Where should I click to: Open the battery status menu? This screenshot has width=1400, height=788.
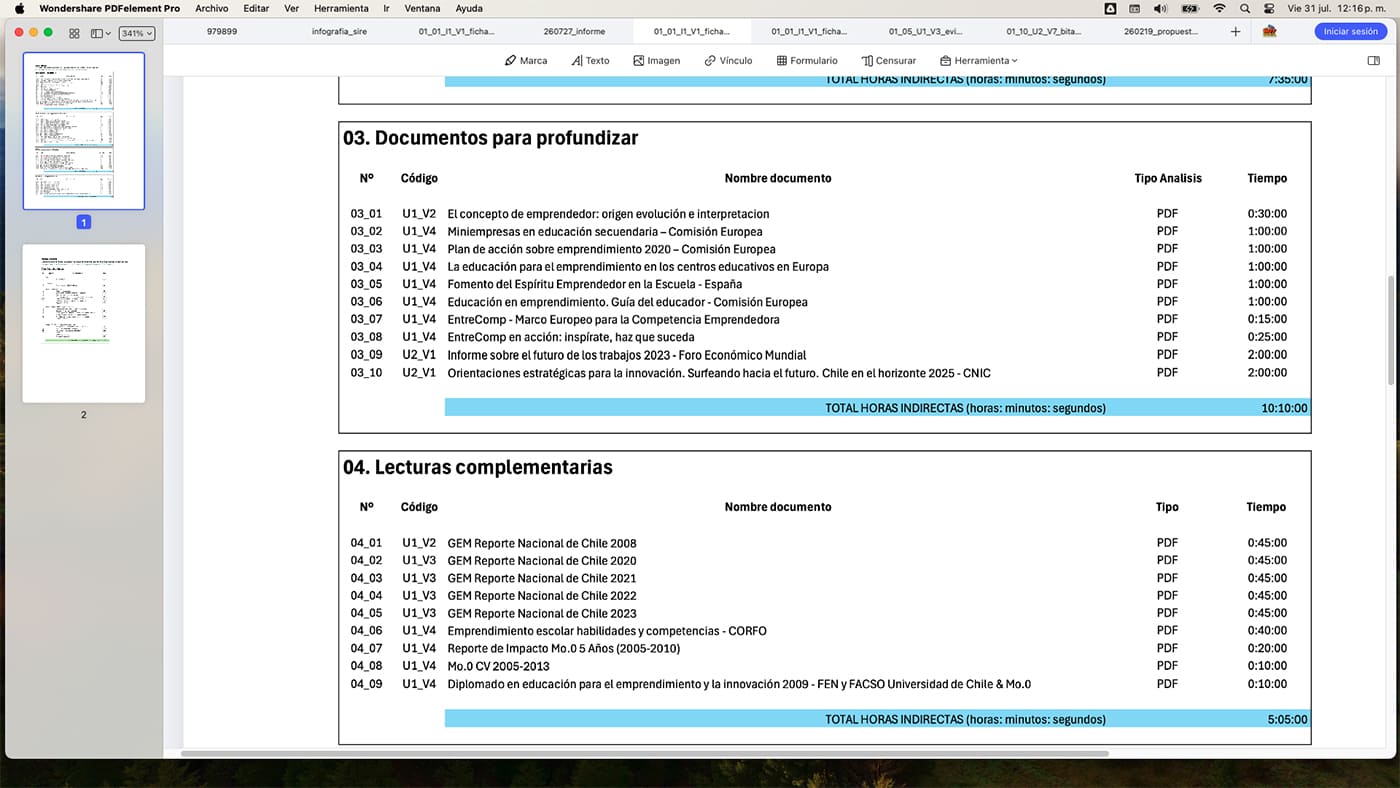[x=1190, y=8]
